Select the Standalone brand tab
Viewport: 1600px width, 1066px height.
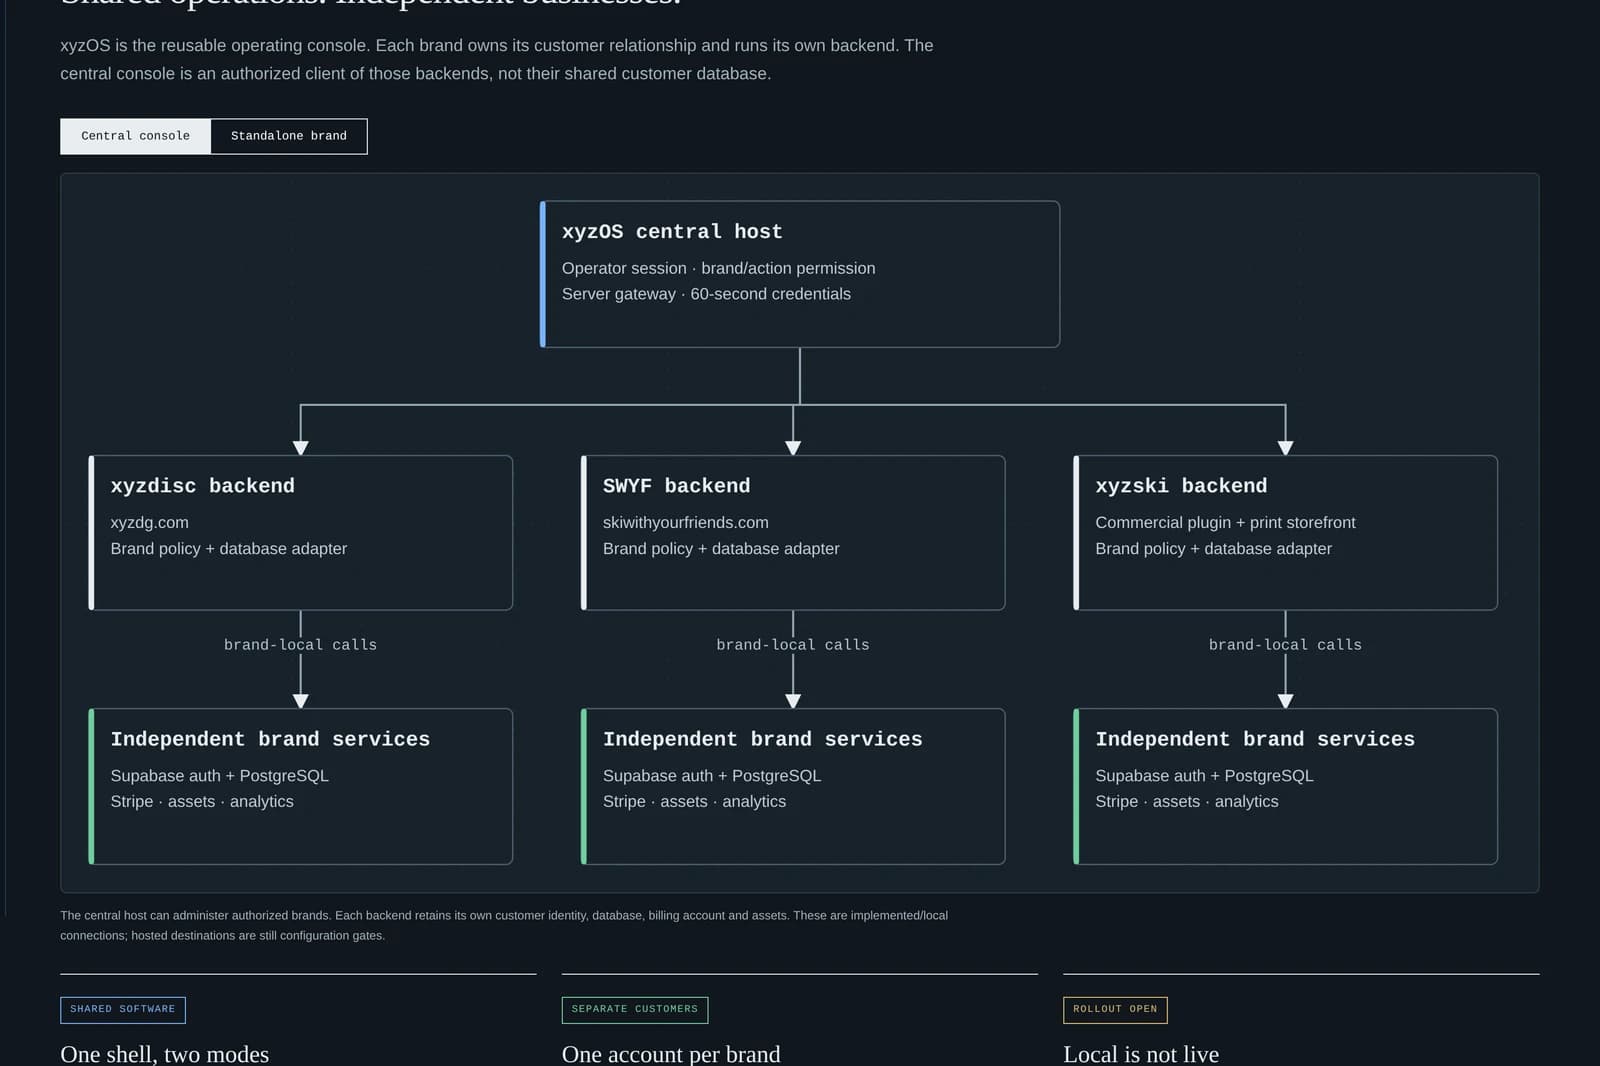tap(289, 136)
